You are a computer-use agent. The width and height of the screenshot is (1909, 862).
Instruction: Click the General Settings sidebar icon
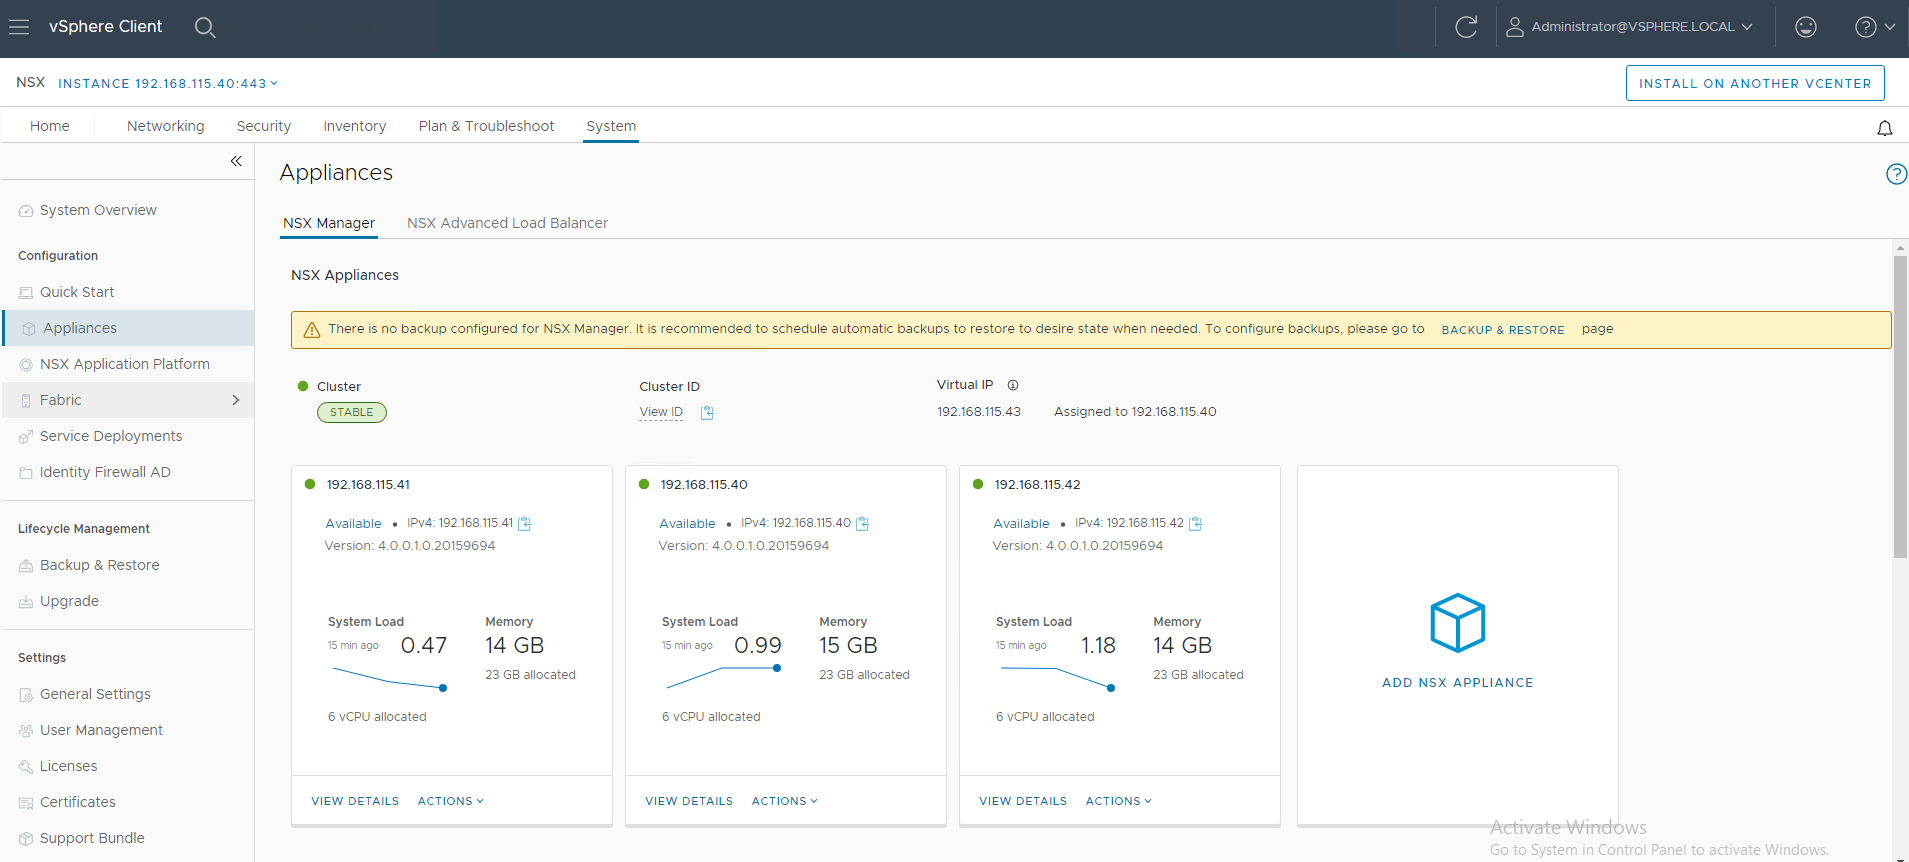click(26, 695)
